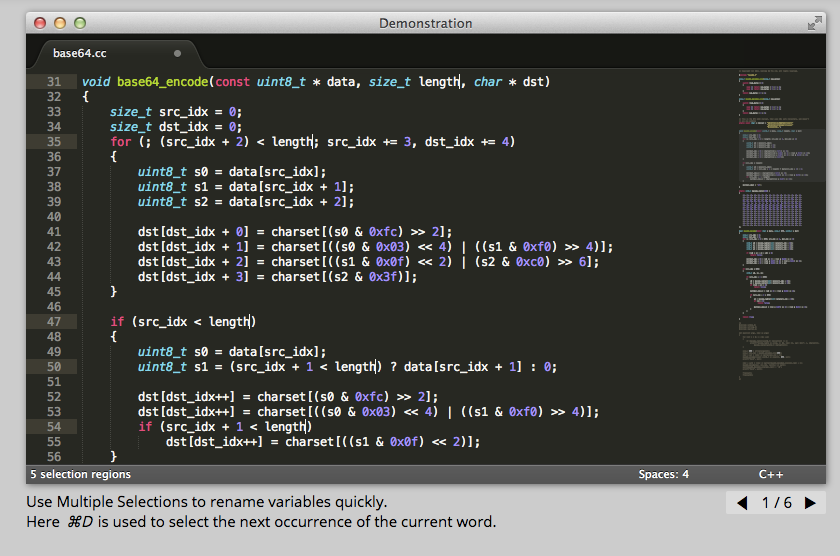Screen dimensions: 840x556
Task: Click line number 54 in the gutter
Action: (x=54, y=427)
